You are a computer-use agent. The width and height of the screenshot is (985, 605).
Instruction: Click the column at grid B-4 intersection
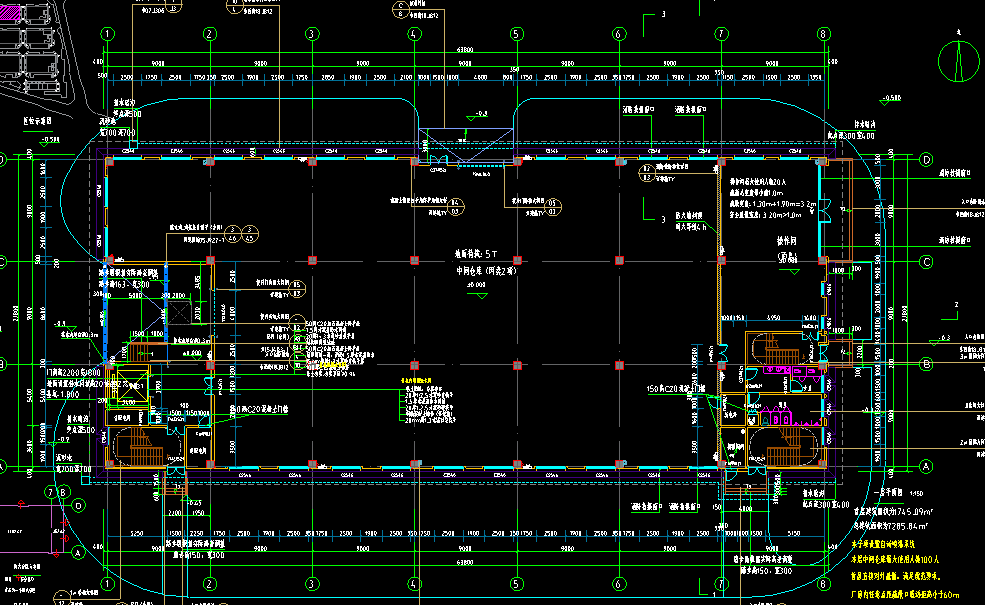415,365
